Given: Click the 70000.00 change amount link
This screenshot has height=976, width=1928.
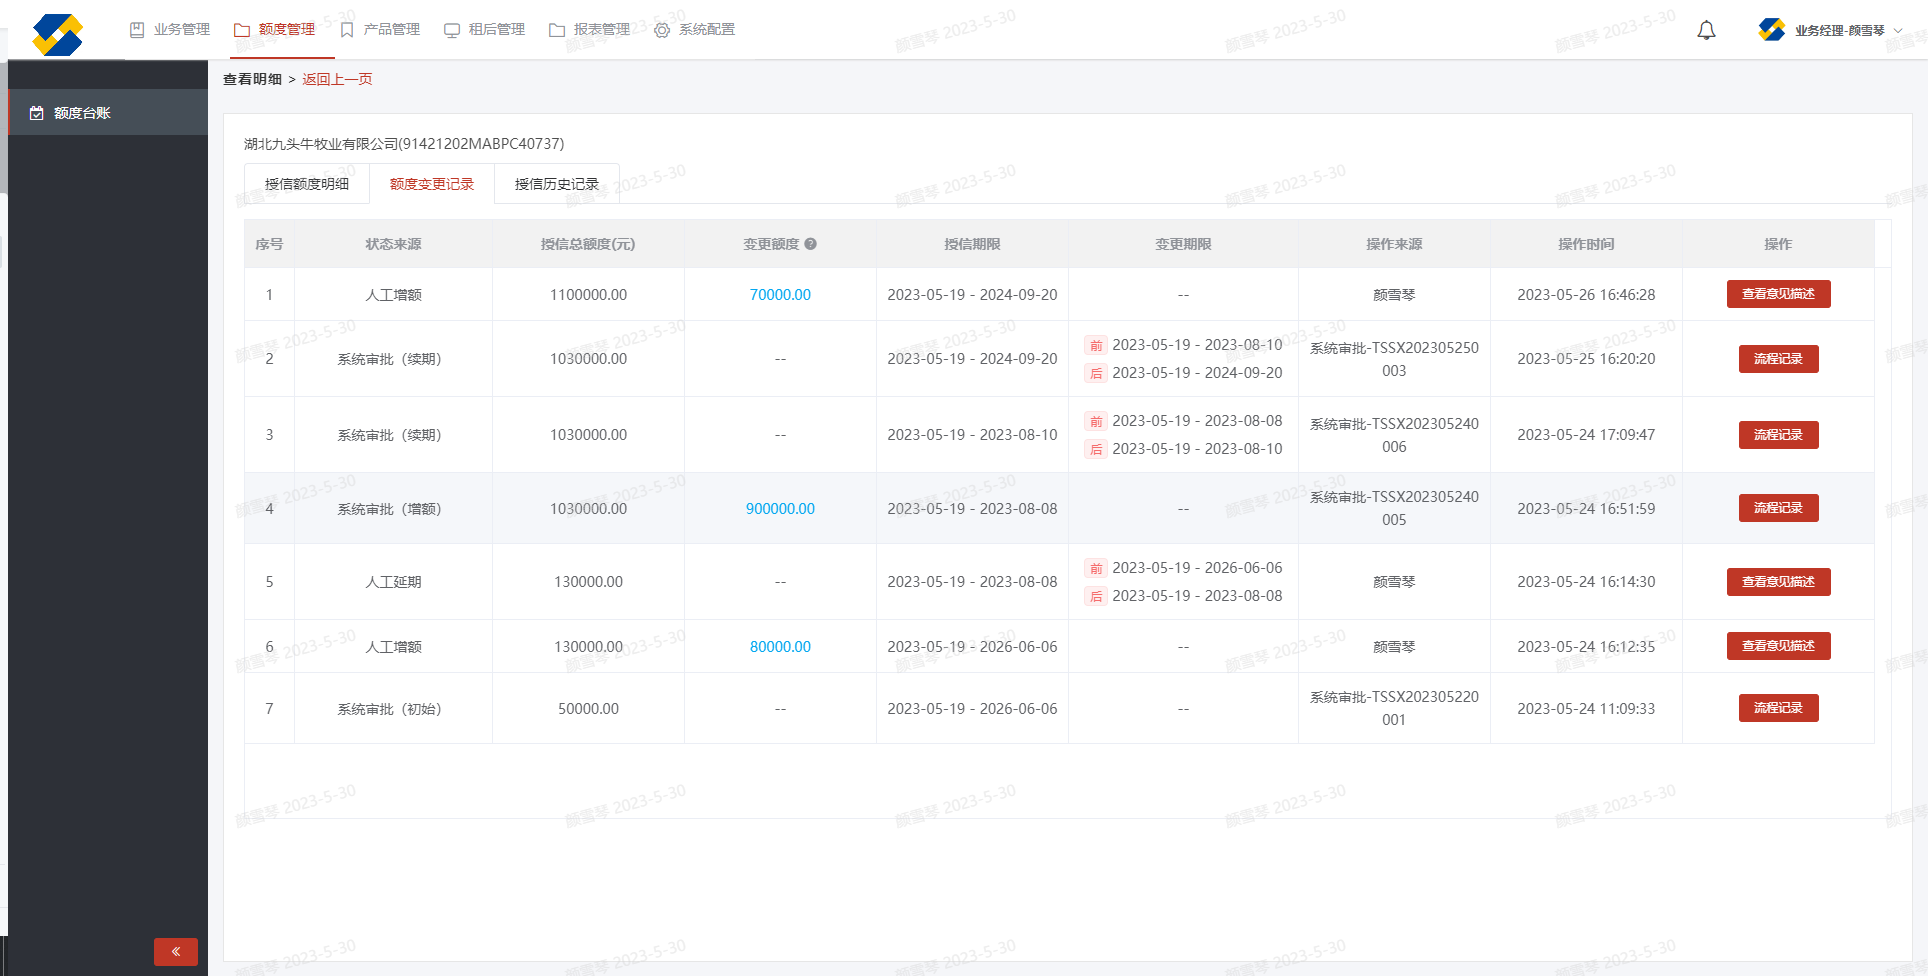Looking at the screenshot, I should point(780,295).
